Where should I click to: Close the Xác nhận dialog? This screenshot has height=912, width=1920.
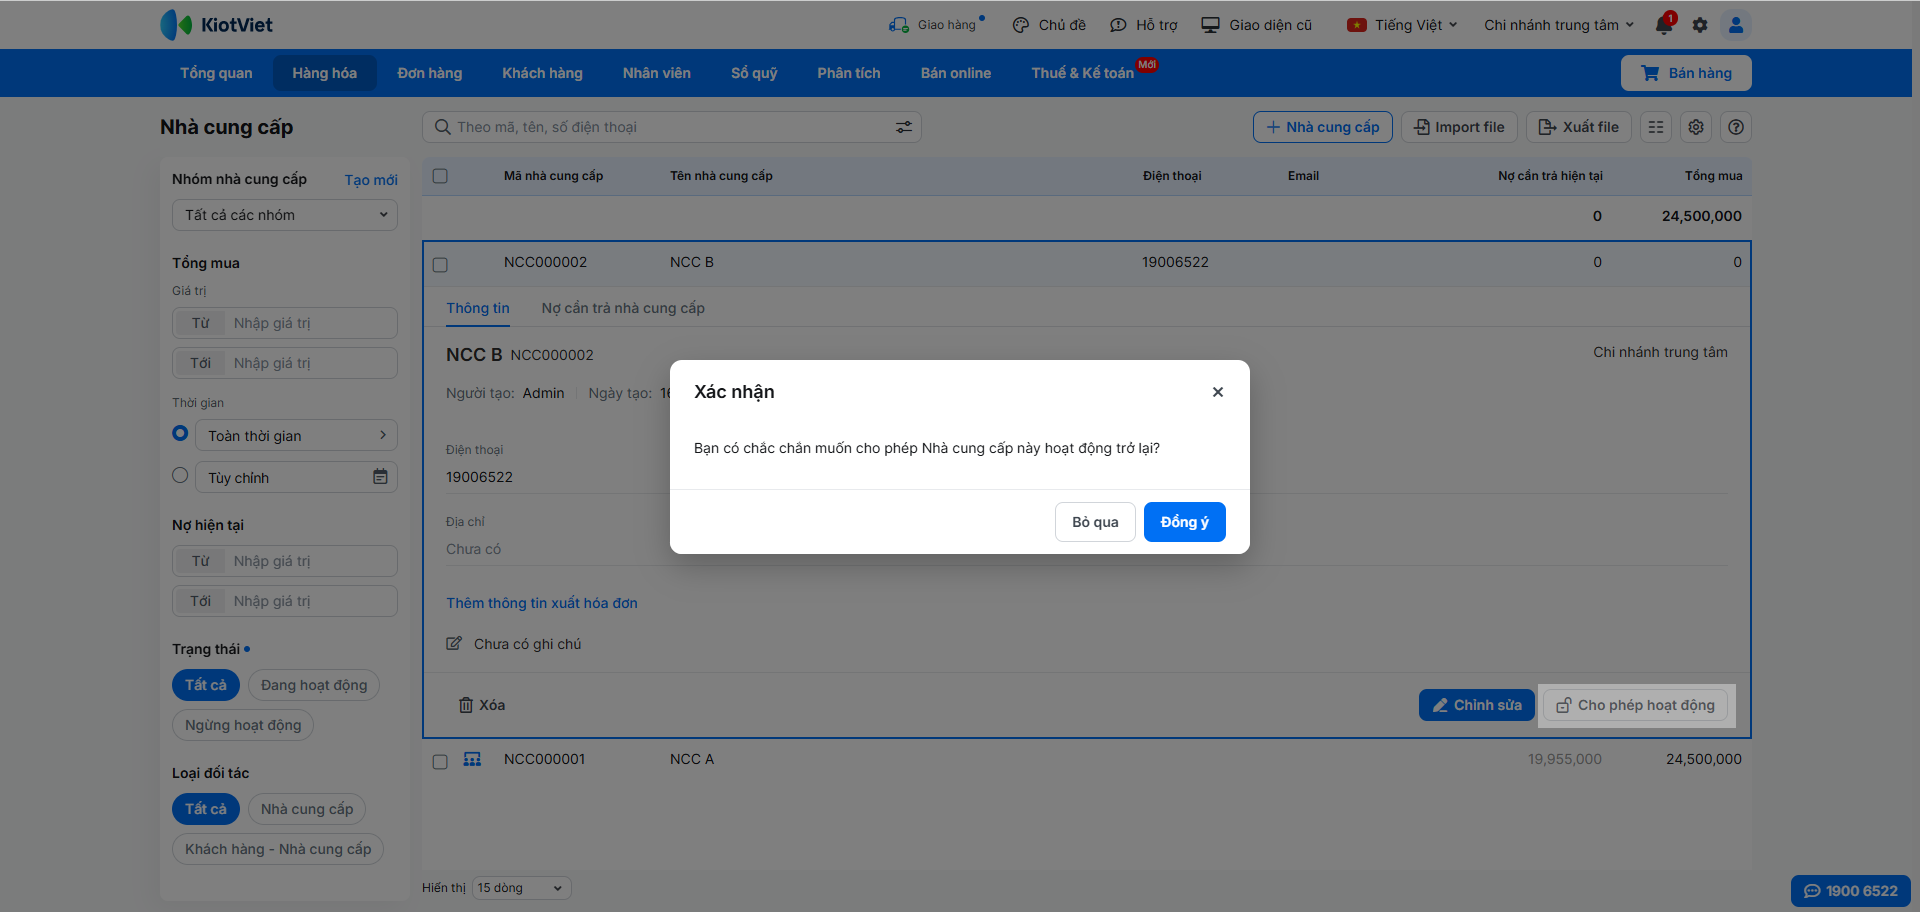point(1218,392)
